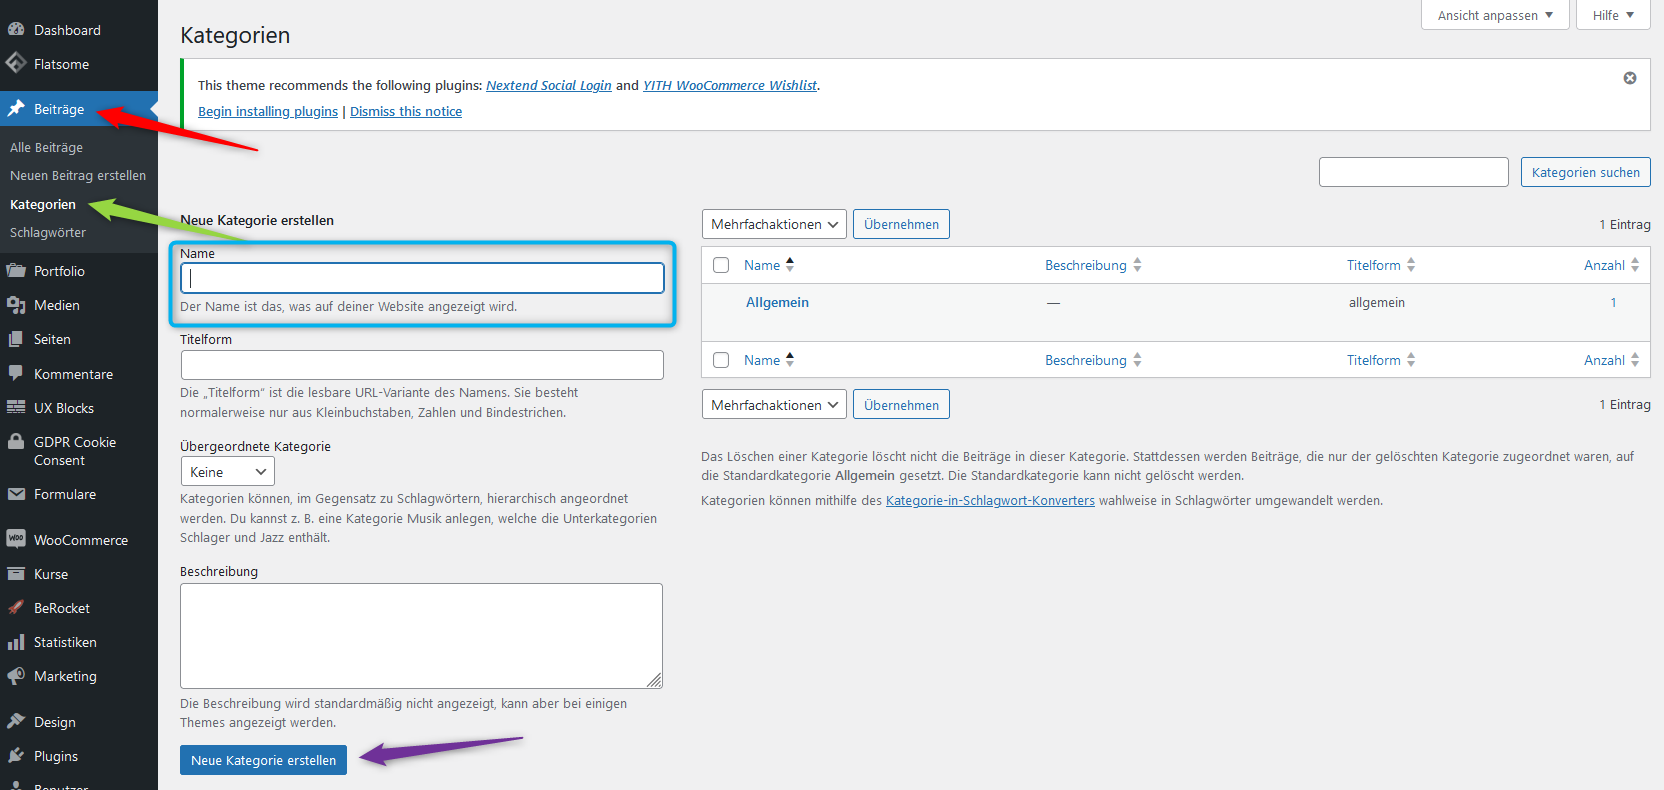Click the Kategorien suchen button

[x=1586, y=172]
